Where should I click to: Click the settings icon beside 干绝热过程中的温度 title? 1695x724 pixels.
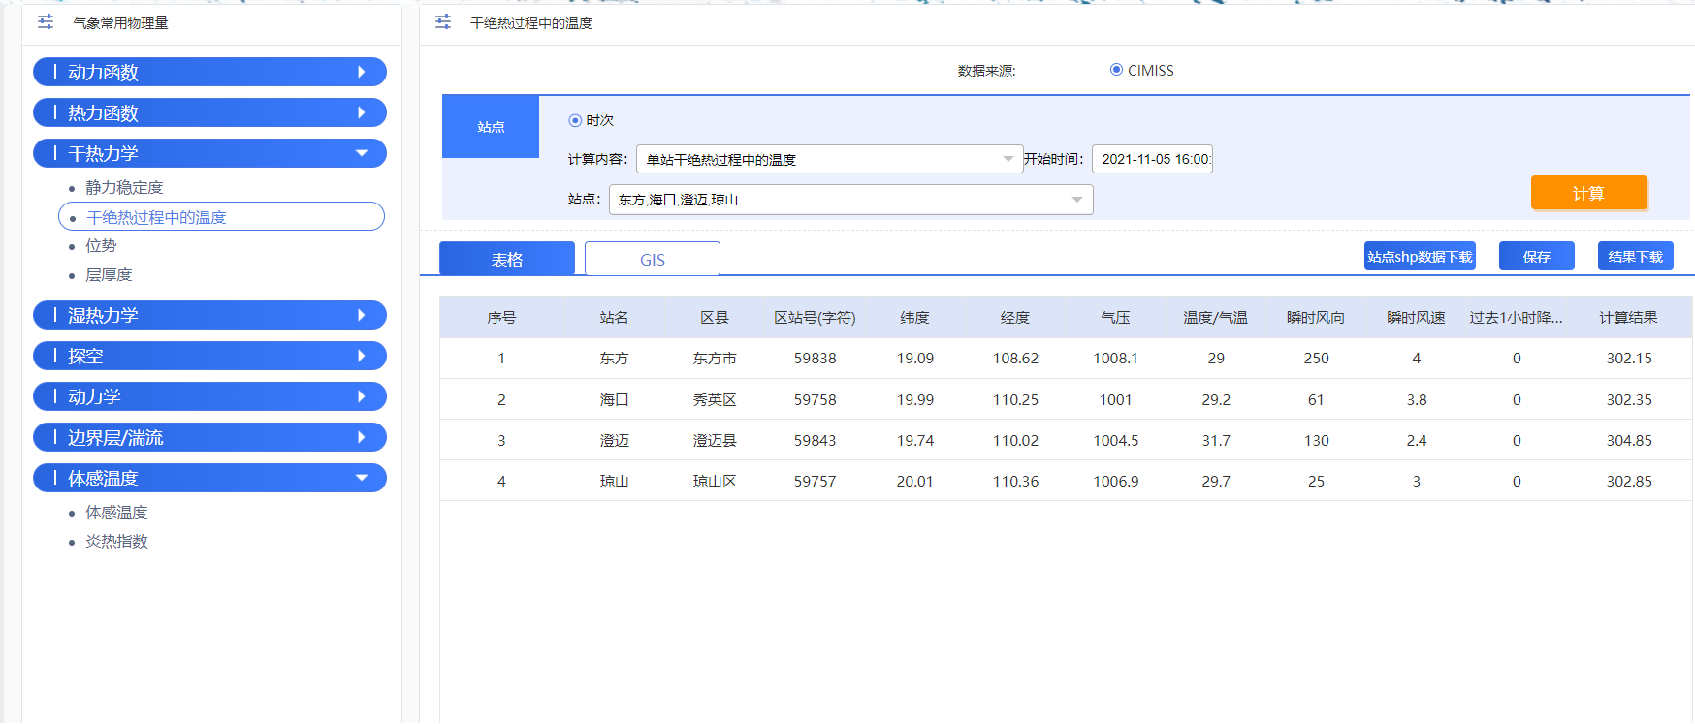(x=443, y=22)
